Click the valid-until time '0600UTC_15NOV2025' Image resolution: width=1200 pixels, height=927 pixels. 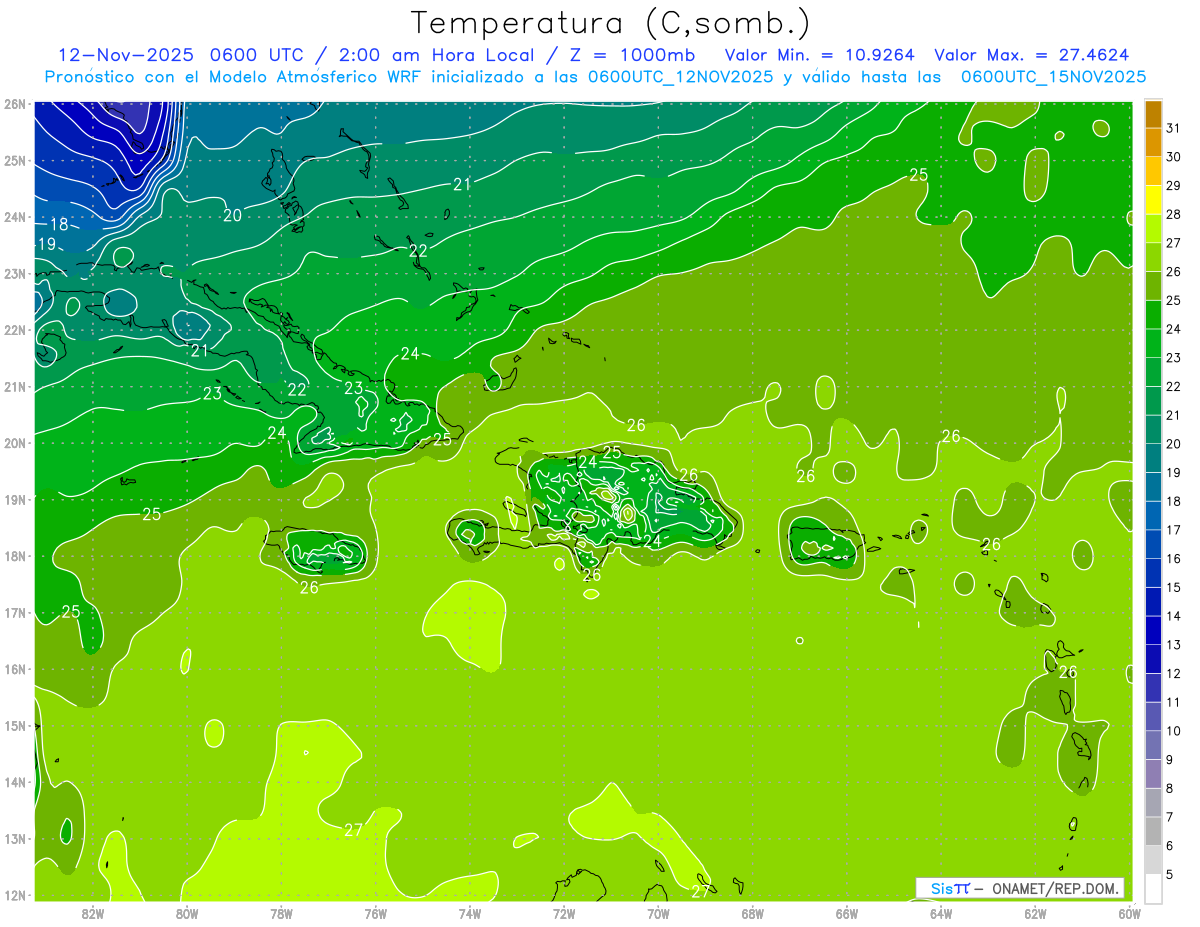click(1053, 77)
